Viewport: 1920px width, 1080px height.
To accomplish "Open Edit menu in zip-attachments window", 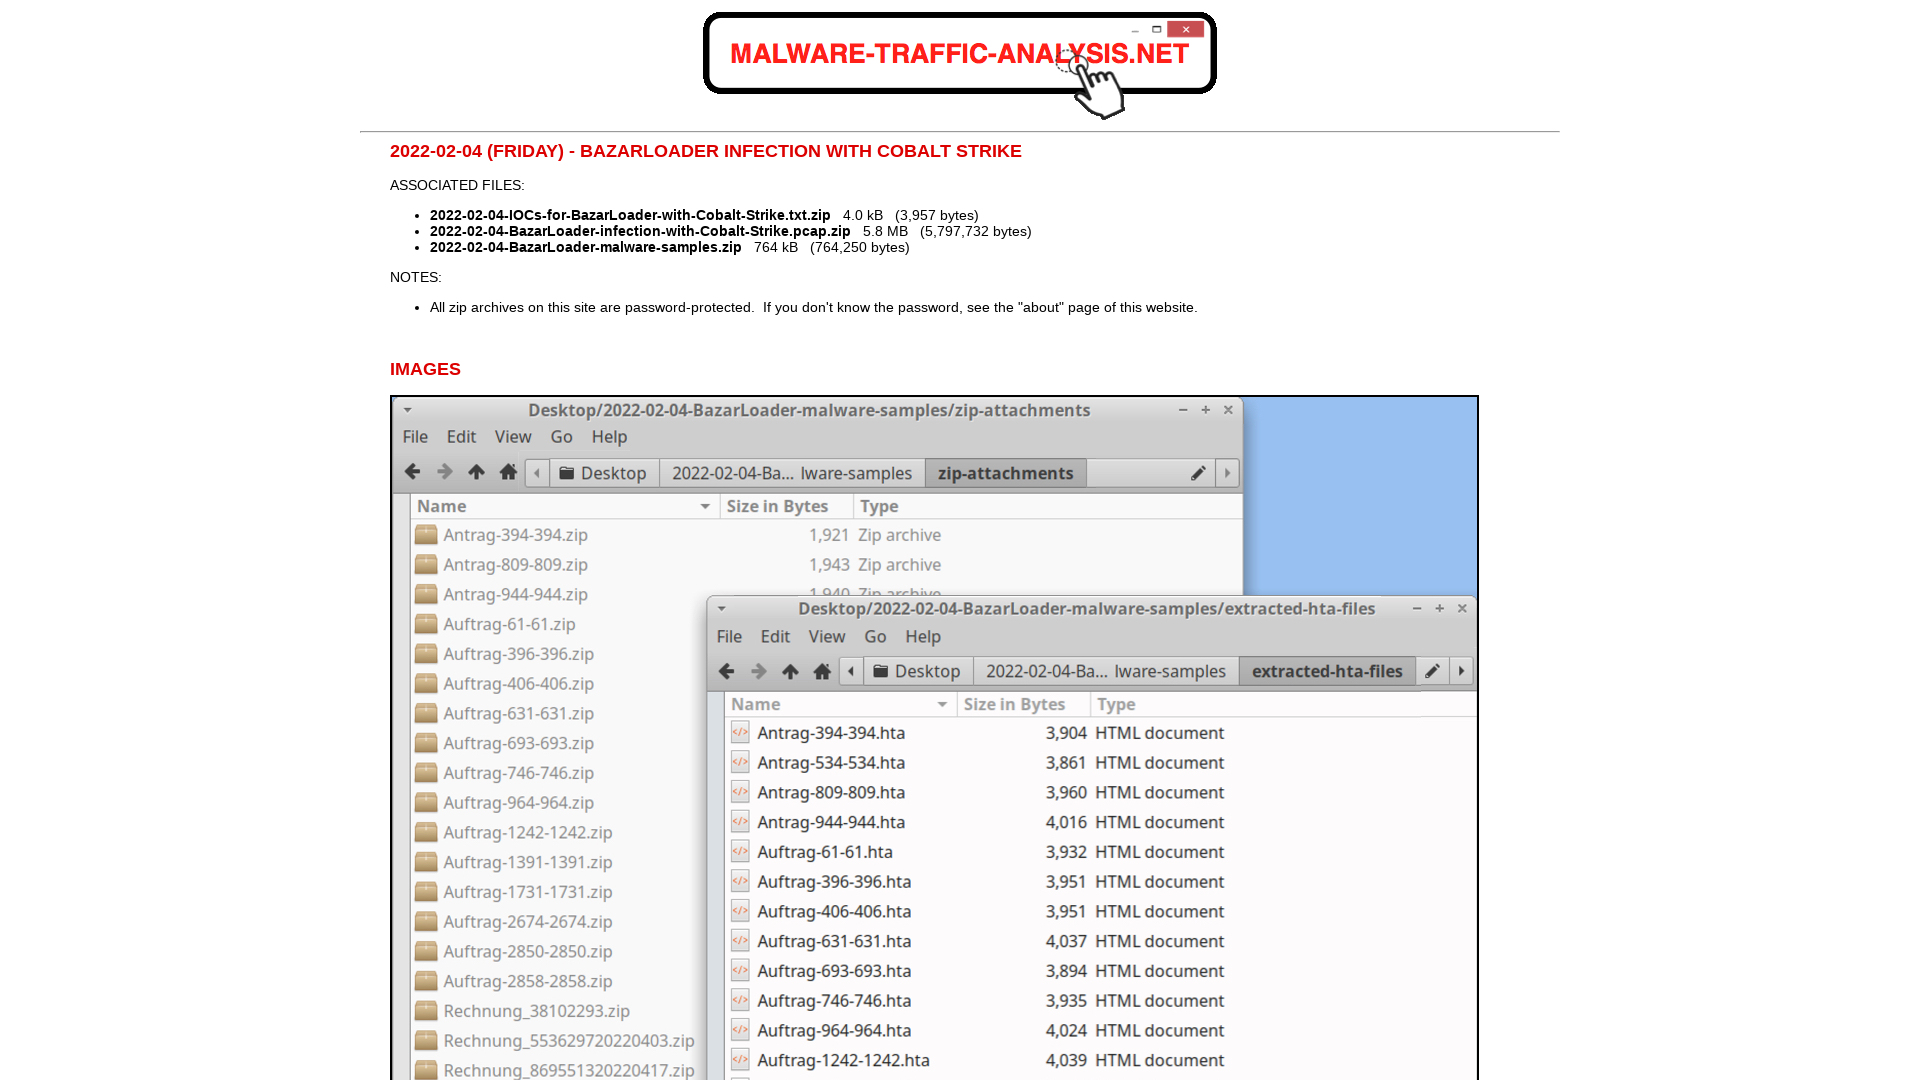I will point(461,437).
